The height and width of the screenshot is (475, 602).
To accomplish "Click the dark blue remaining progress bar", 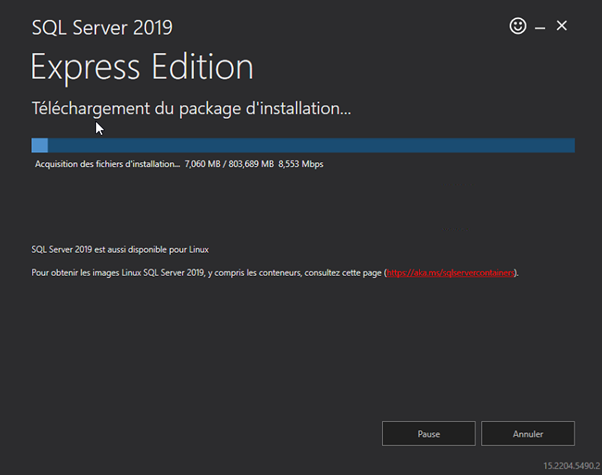I will click(311, 146).
